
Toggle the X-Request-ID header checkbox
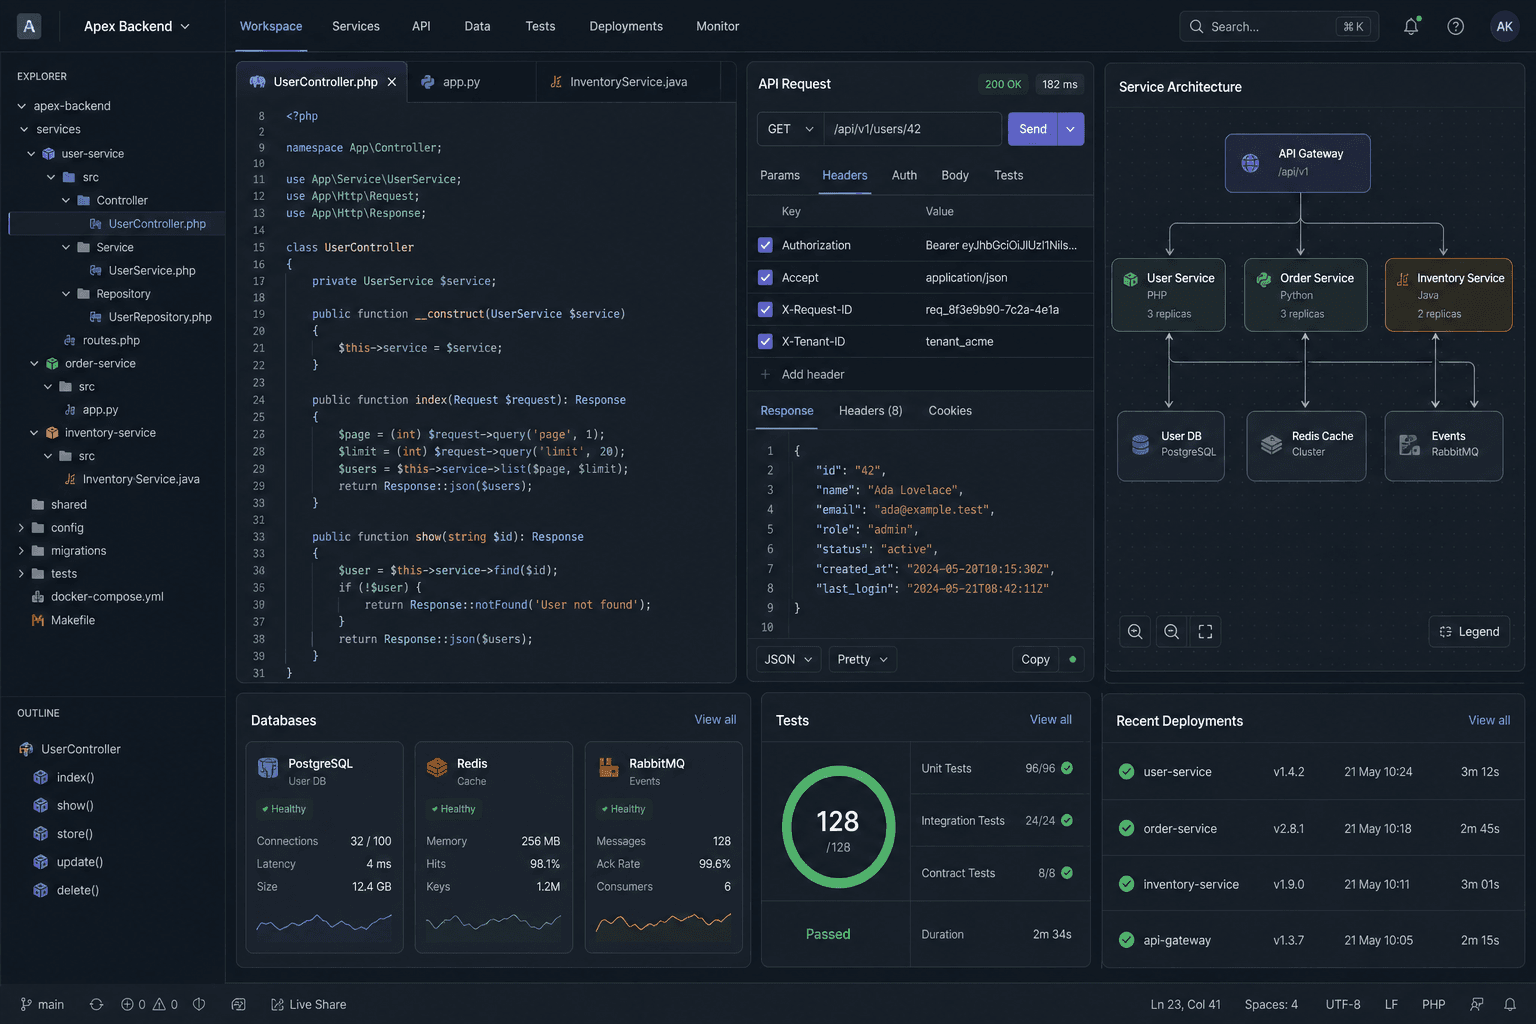765,309
